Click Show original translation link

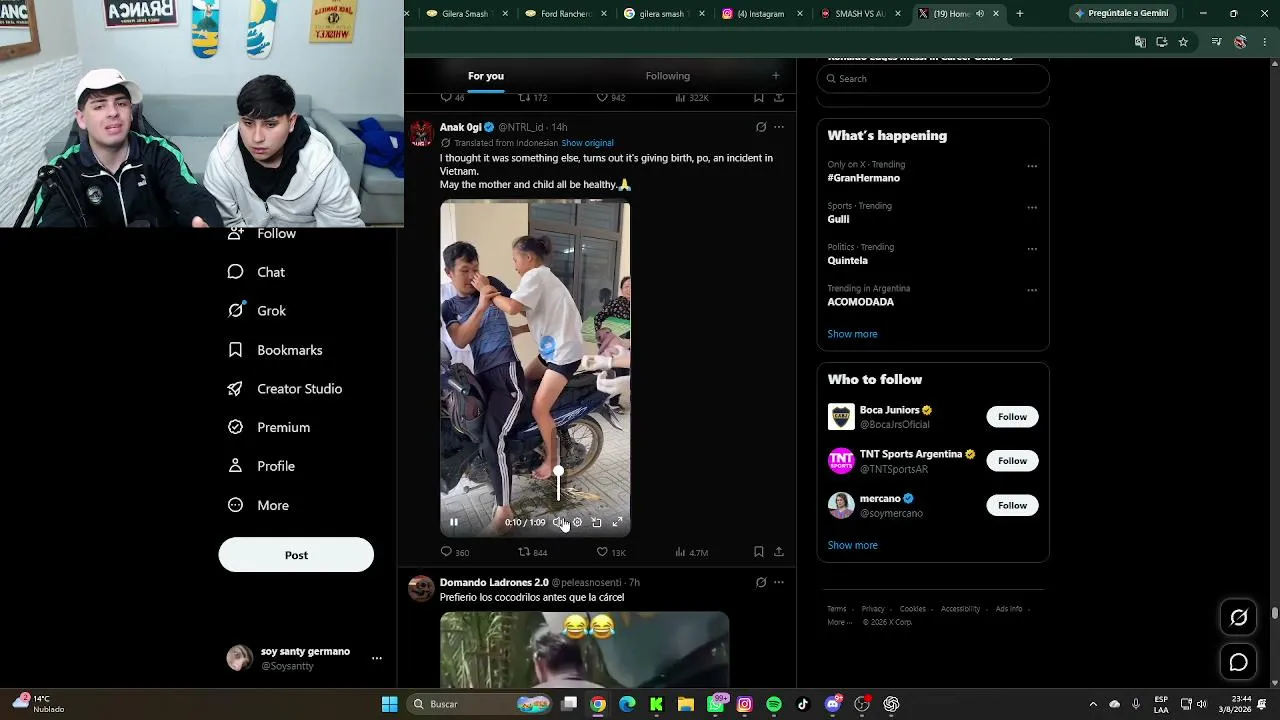(587, 143)
